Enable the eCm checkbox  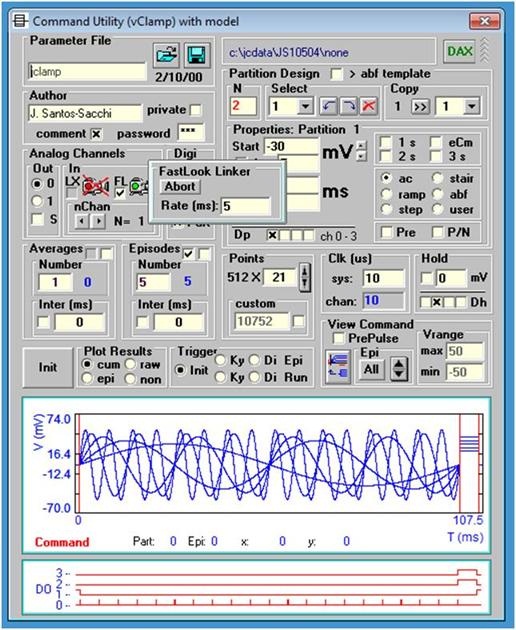tap(436, 142)
